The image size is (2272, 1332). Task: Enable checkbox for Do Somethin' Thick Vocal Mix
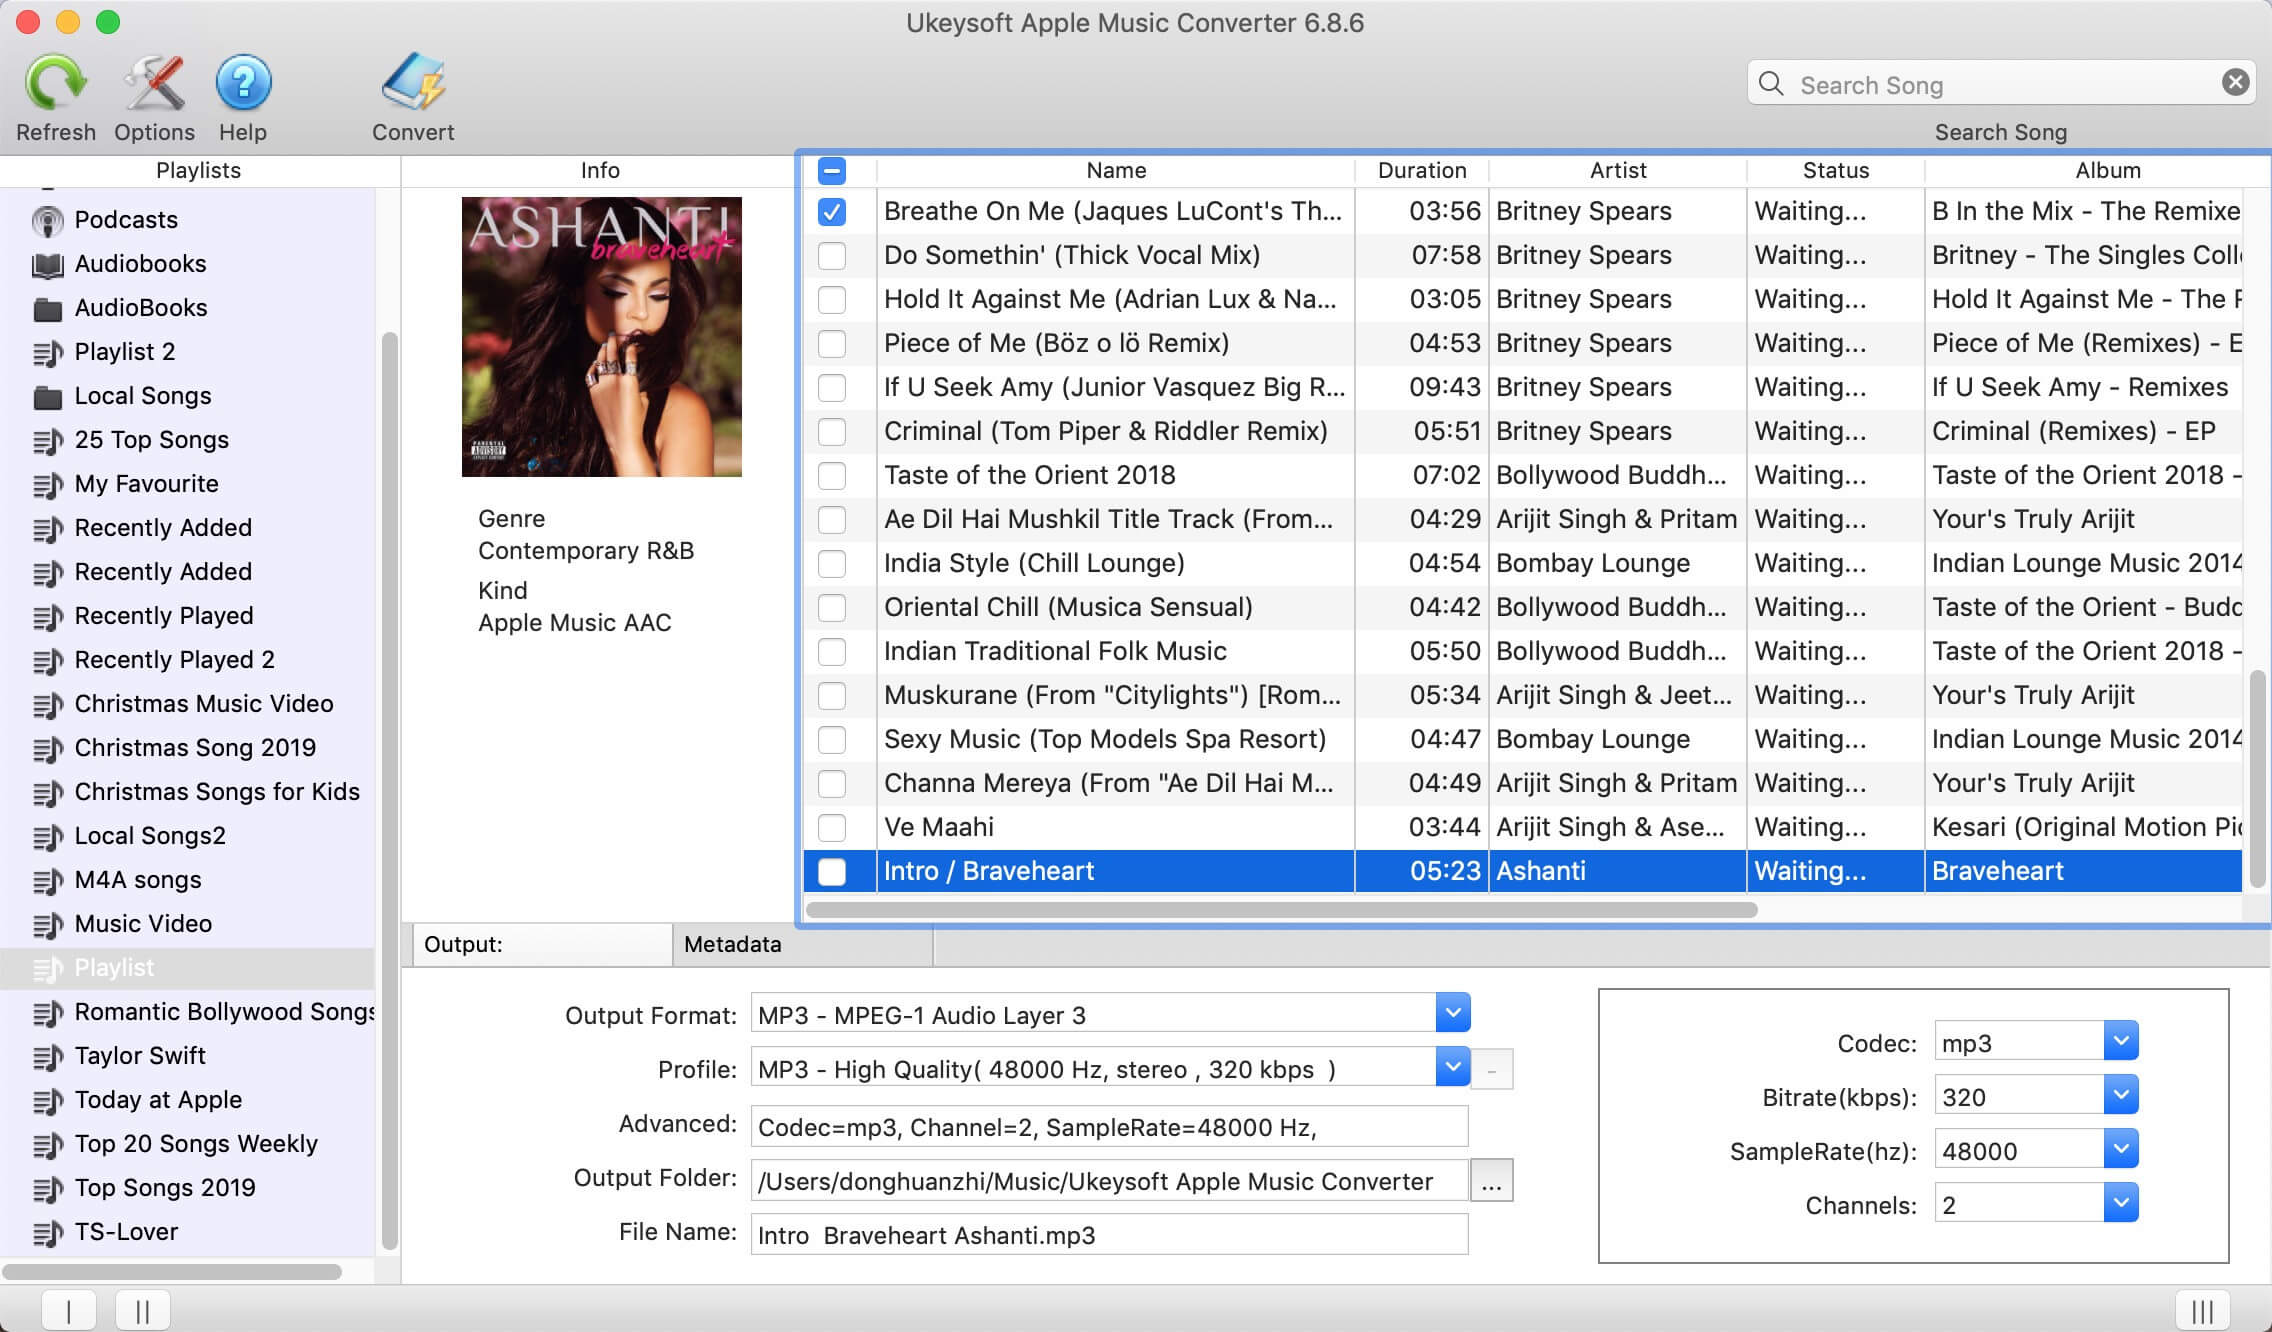point(832,255)
